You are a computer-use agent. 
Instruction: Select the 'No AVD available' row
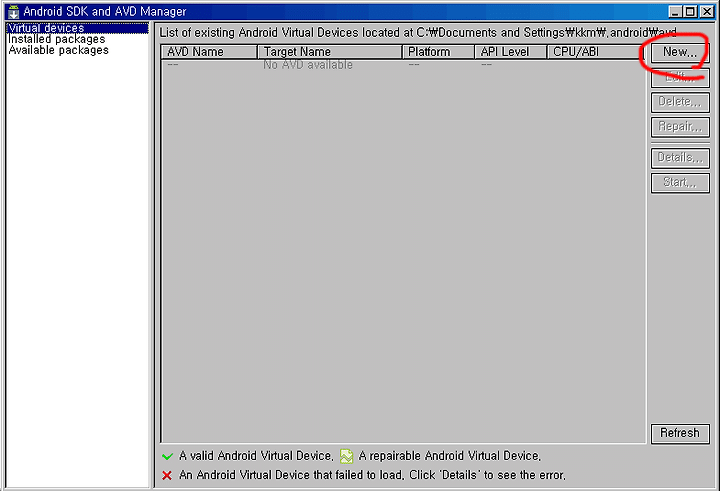[403, 65]
